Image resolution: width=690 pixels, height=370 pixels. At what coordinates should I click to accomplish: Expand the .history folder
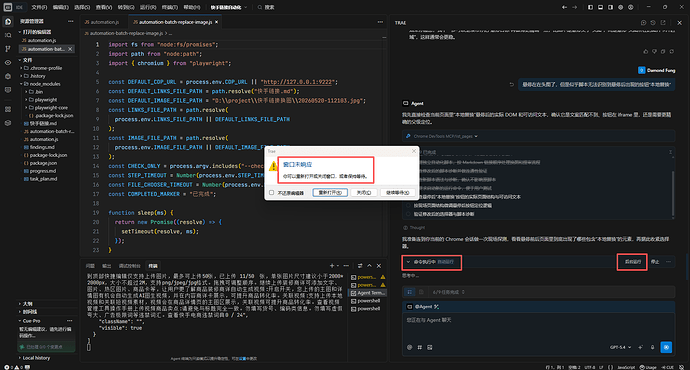click(x=35, y=76)
